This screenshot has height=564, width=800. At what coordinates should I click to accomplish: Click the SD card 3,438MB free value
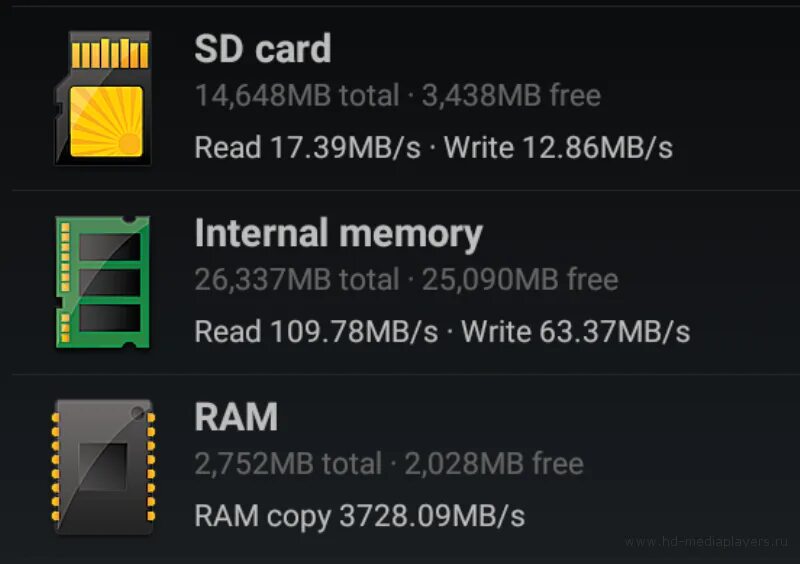coord(512,96)
